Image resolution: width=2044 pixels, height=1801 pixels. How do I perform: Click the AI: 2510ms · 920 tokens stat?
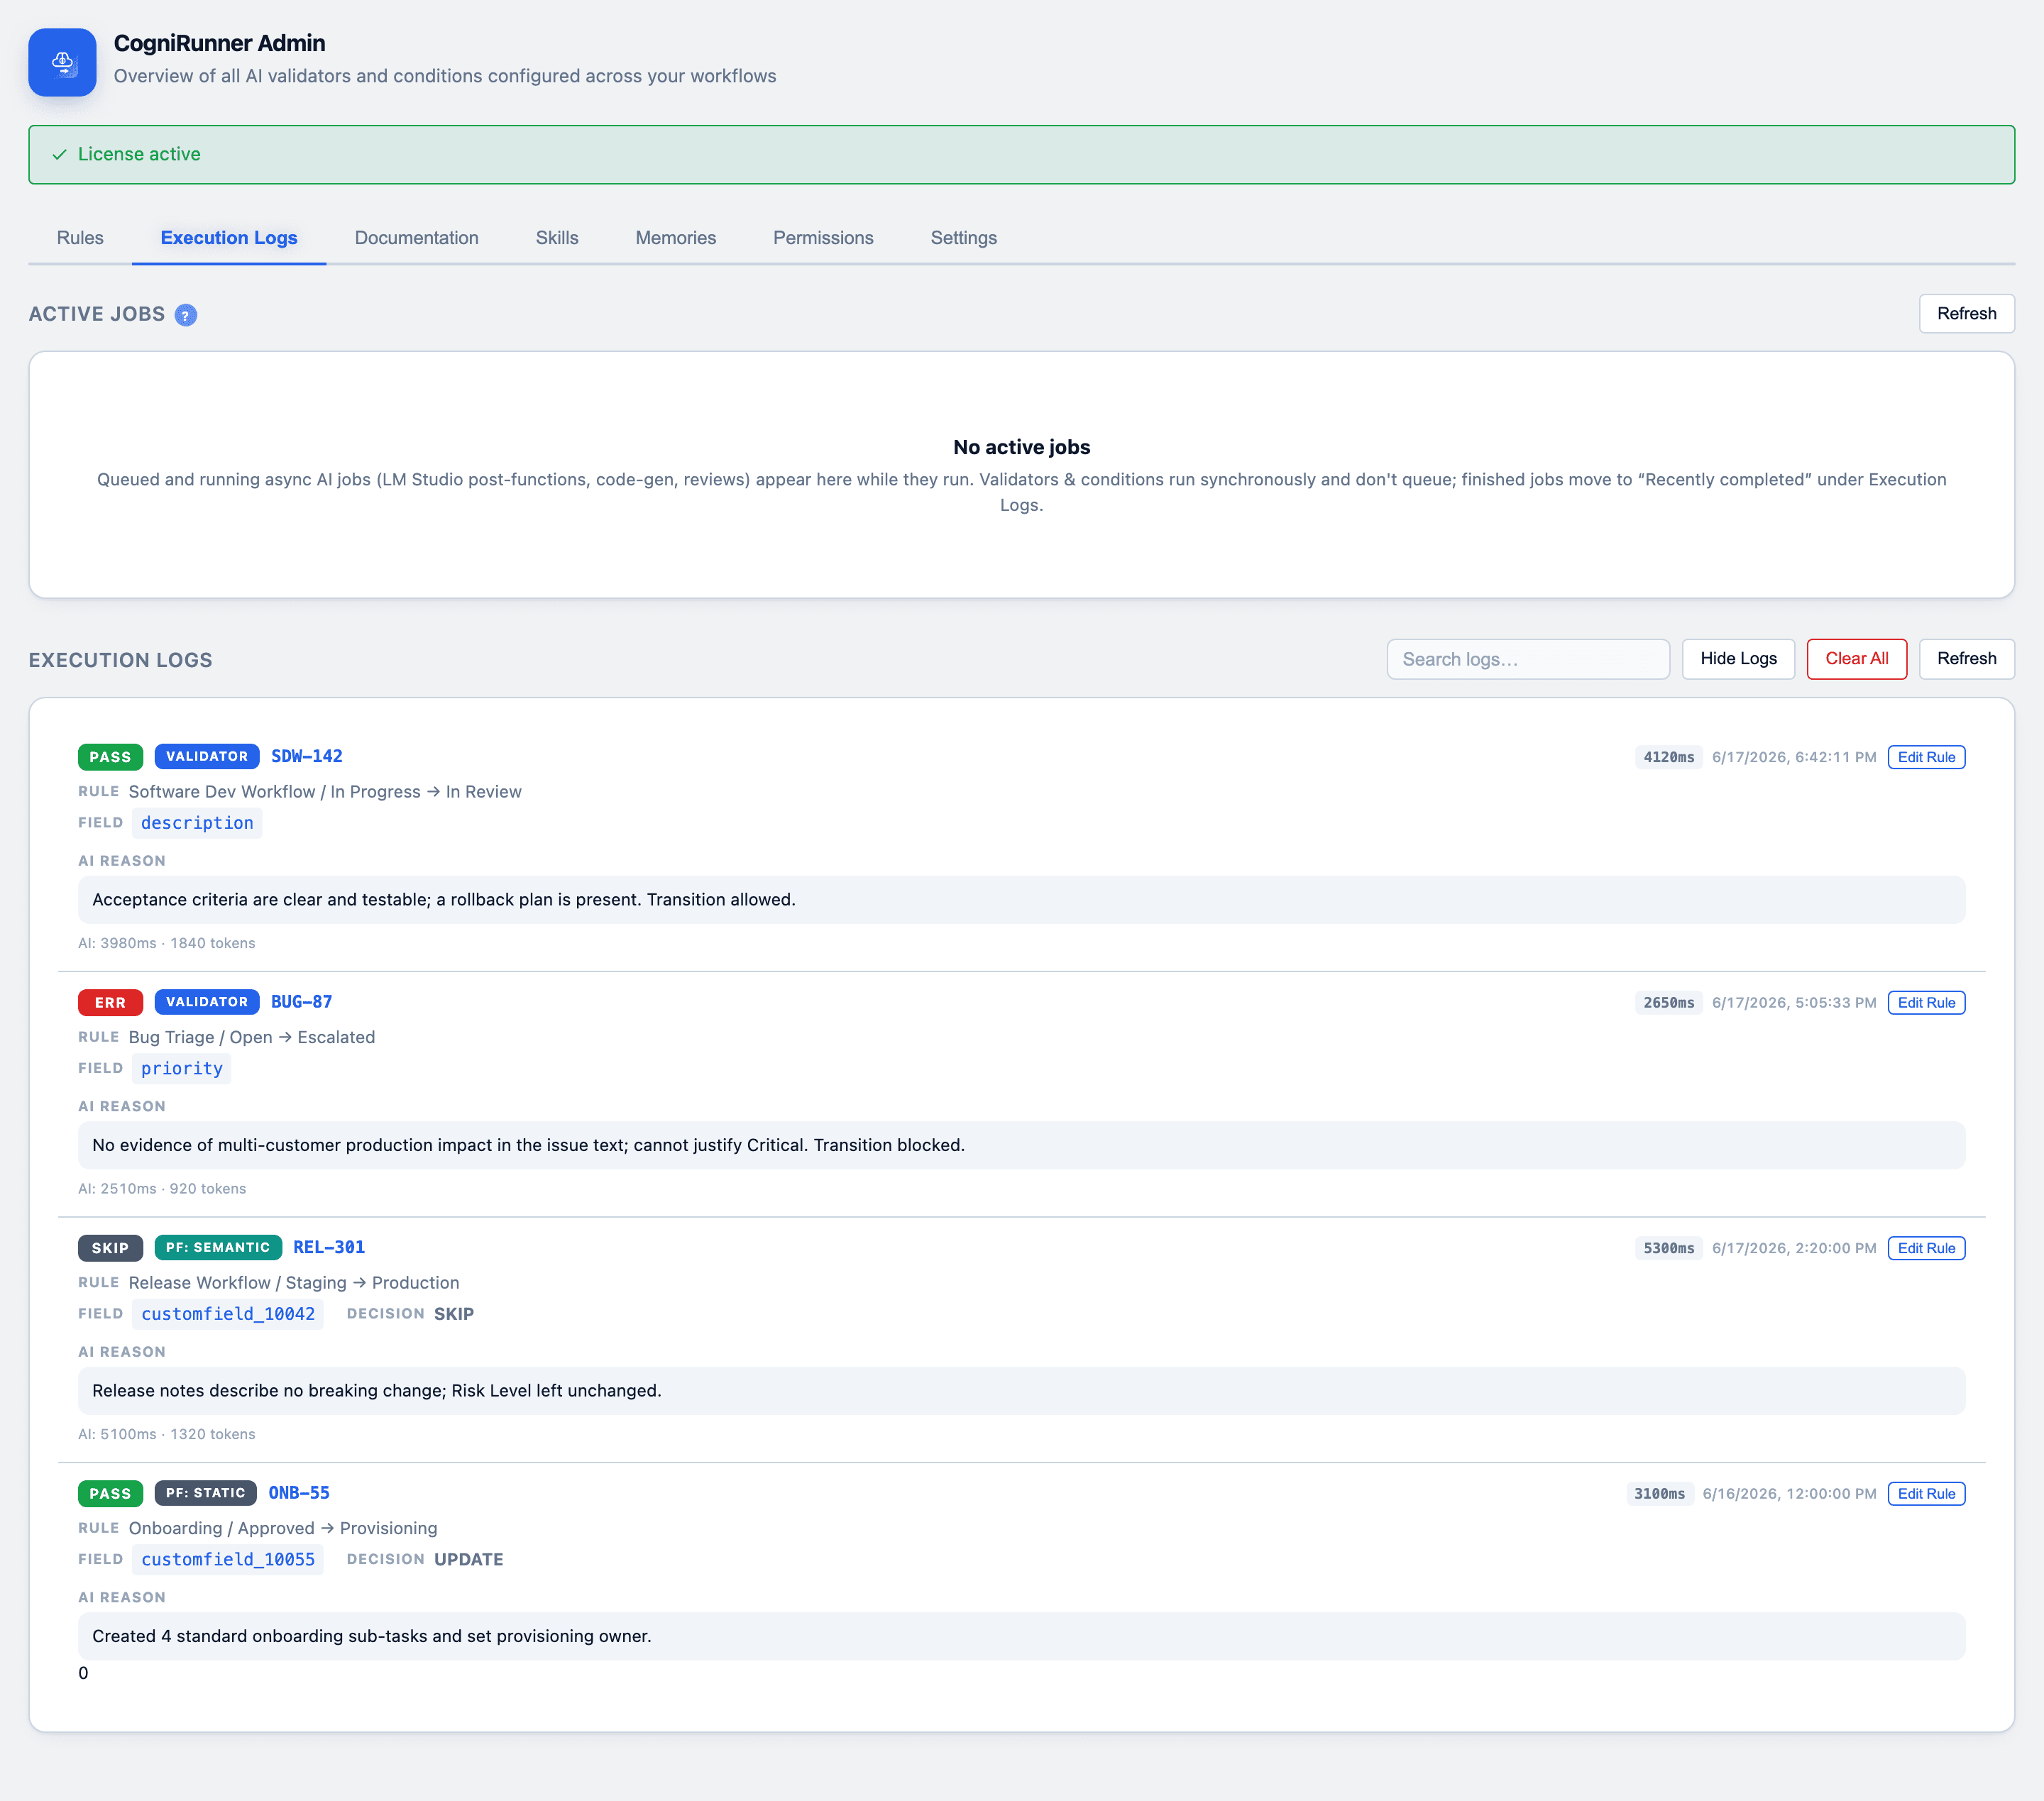tap(162, 1189)
